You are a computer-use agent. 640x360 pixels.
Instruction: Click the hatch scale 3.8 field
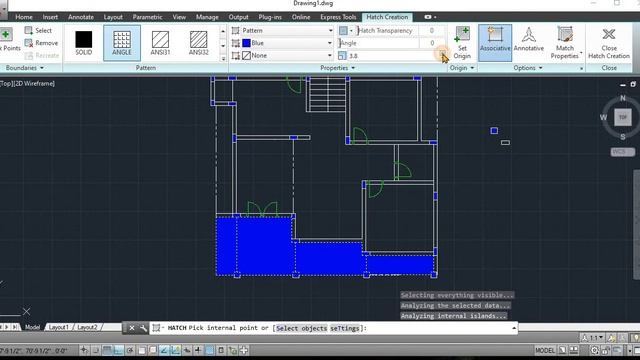[393, 56]
